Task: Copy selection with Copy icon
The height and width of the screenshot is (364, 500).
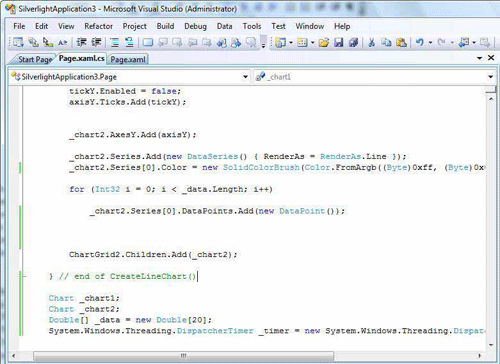Action: [386, 43]
